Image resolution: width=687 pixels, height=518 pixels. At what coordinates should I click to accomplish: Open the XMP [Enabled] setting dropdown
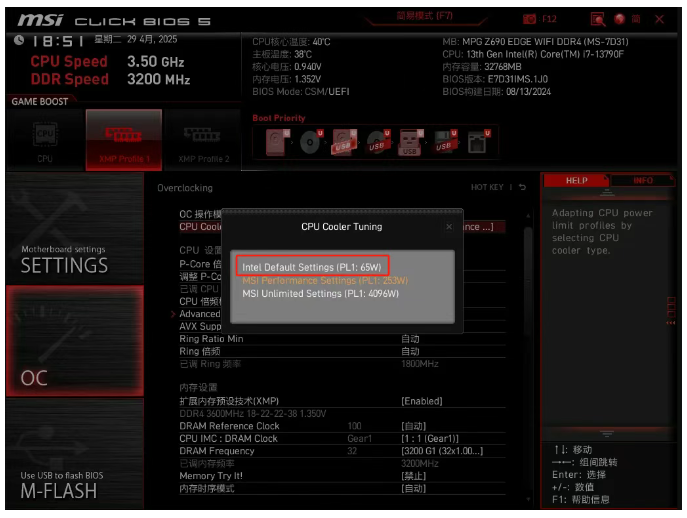tap(421, 401)
